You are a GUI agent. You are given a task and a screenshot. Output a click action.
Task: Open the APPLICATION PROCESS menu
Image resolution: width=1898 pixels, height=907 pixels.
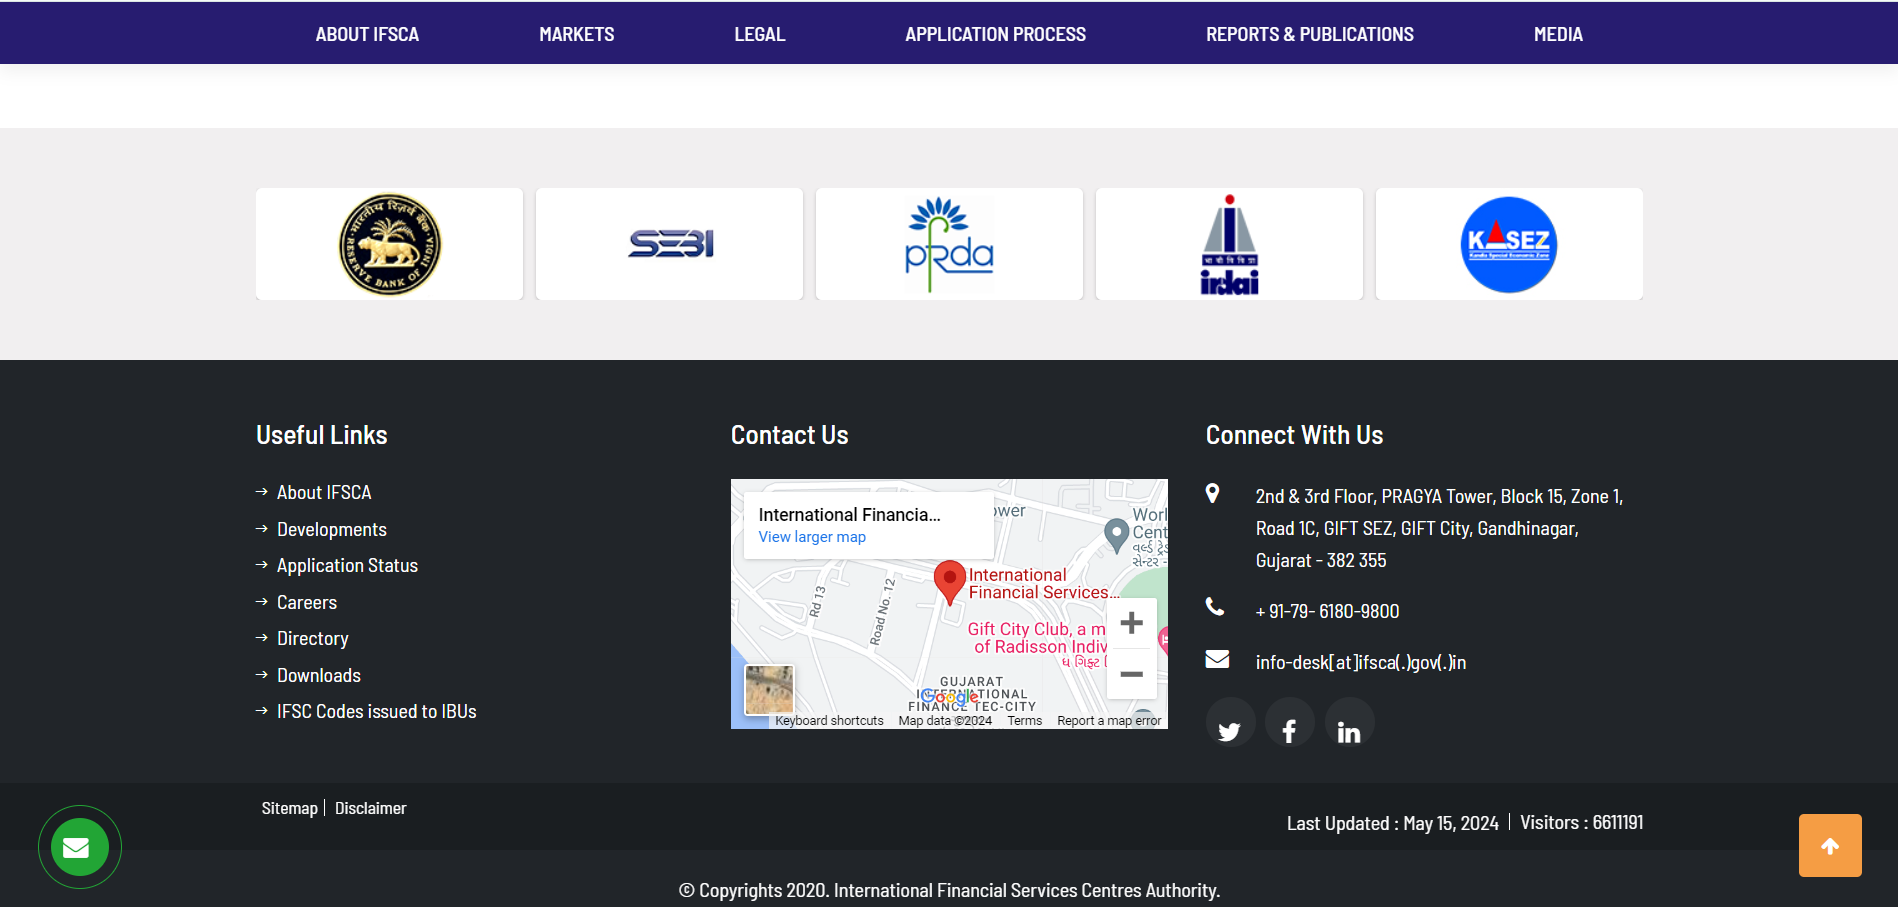996,34
